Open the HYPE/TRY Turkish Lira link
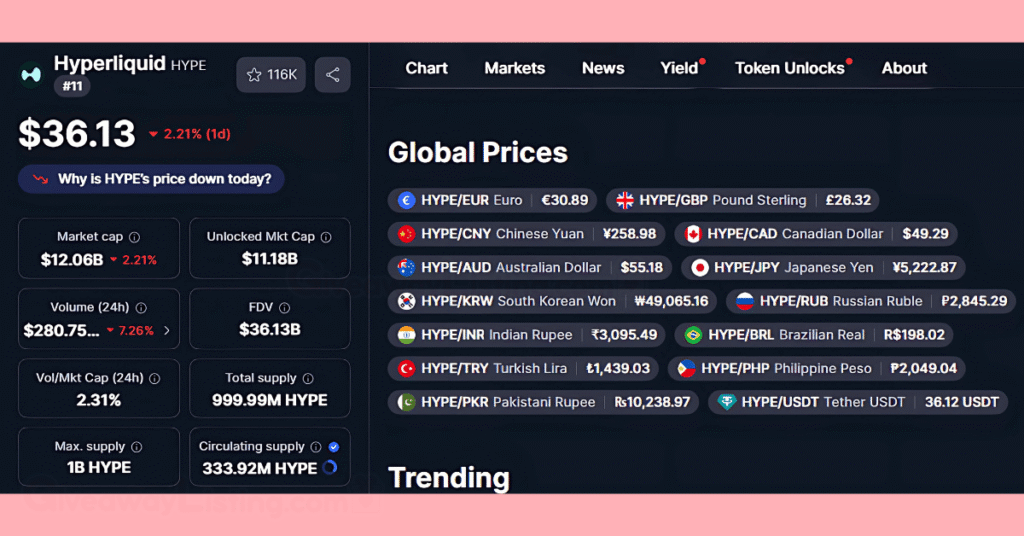The width and height of the screenshot is (1024, 536). 523,369
